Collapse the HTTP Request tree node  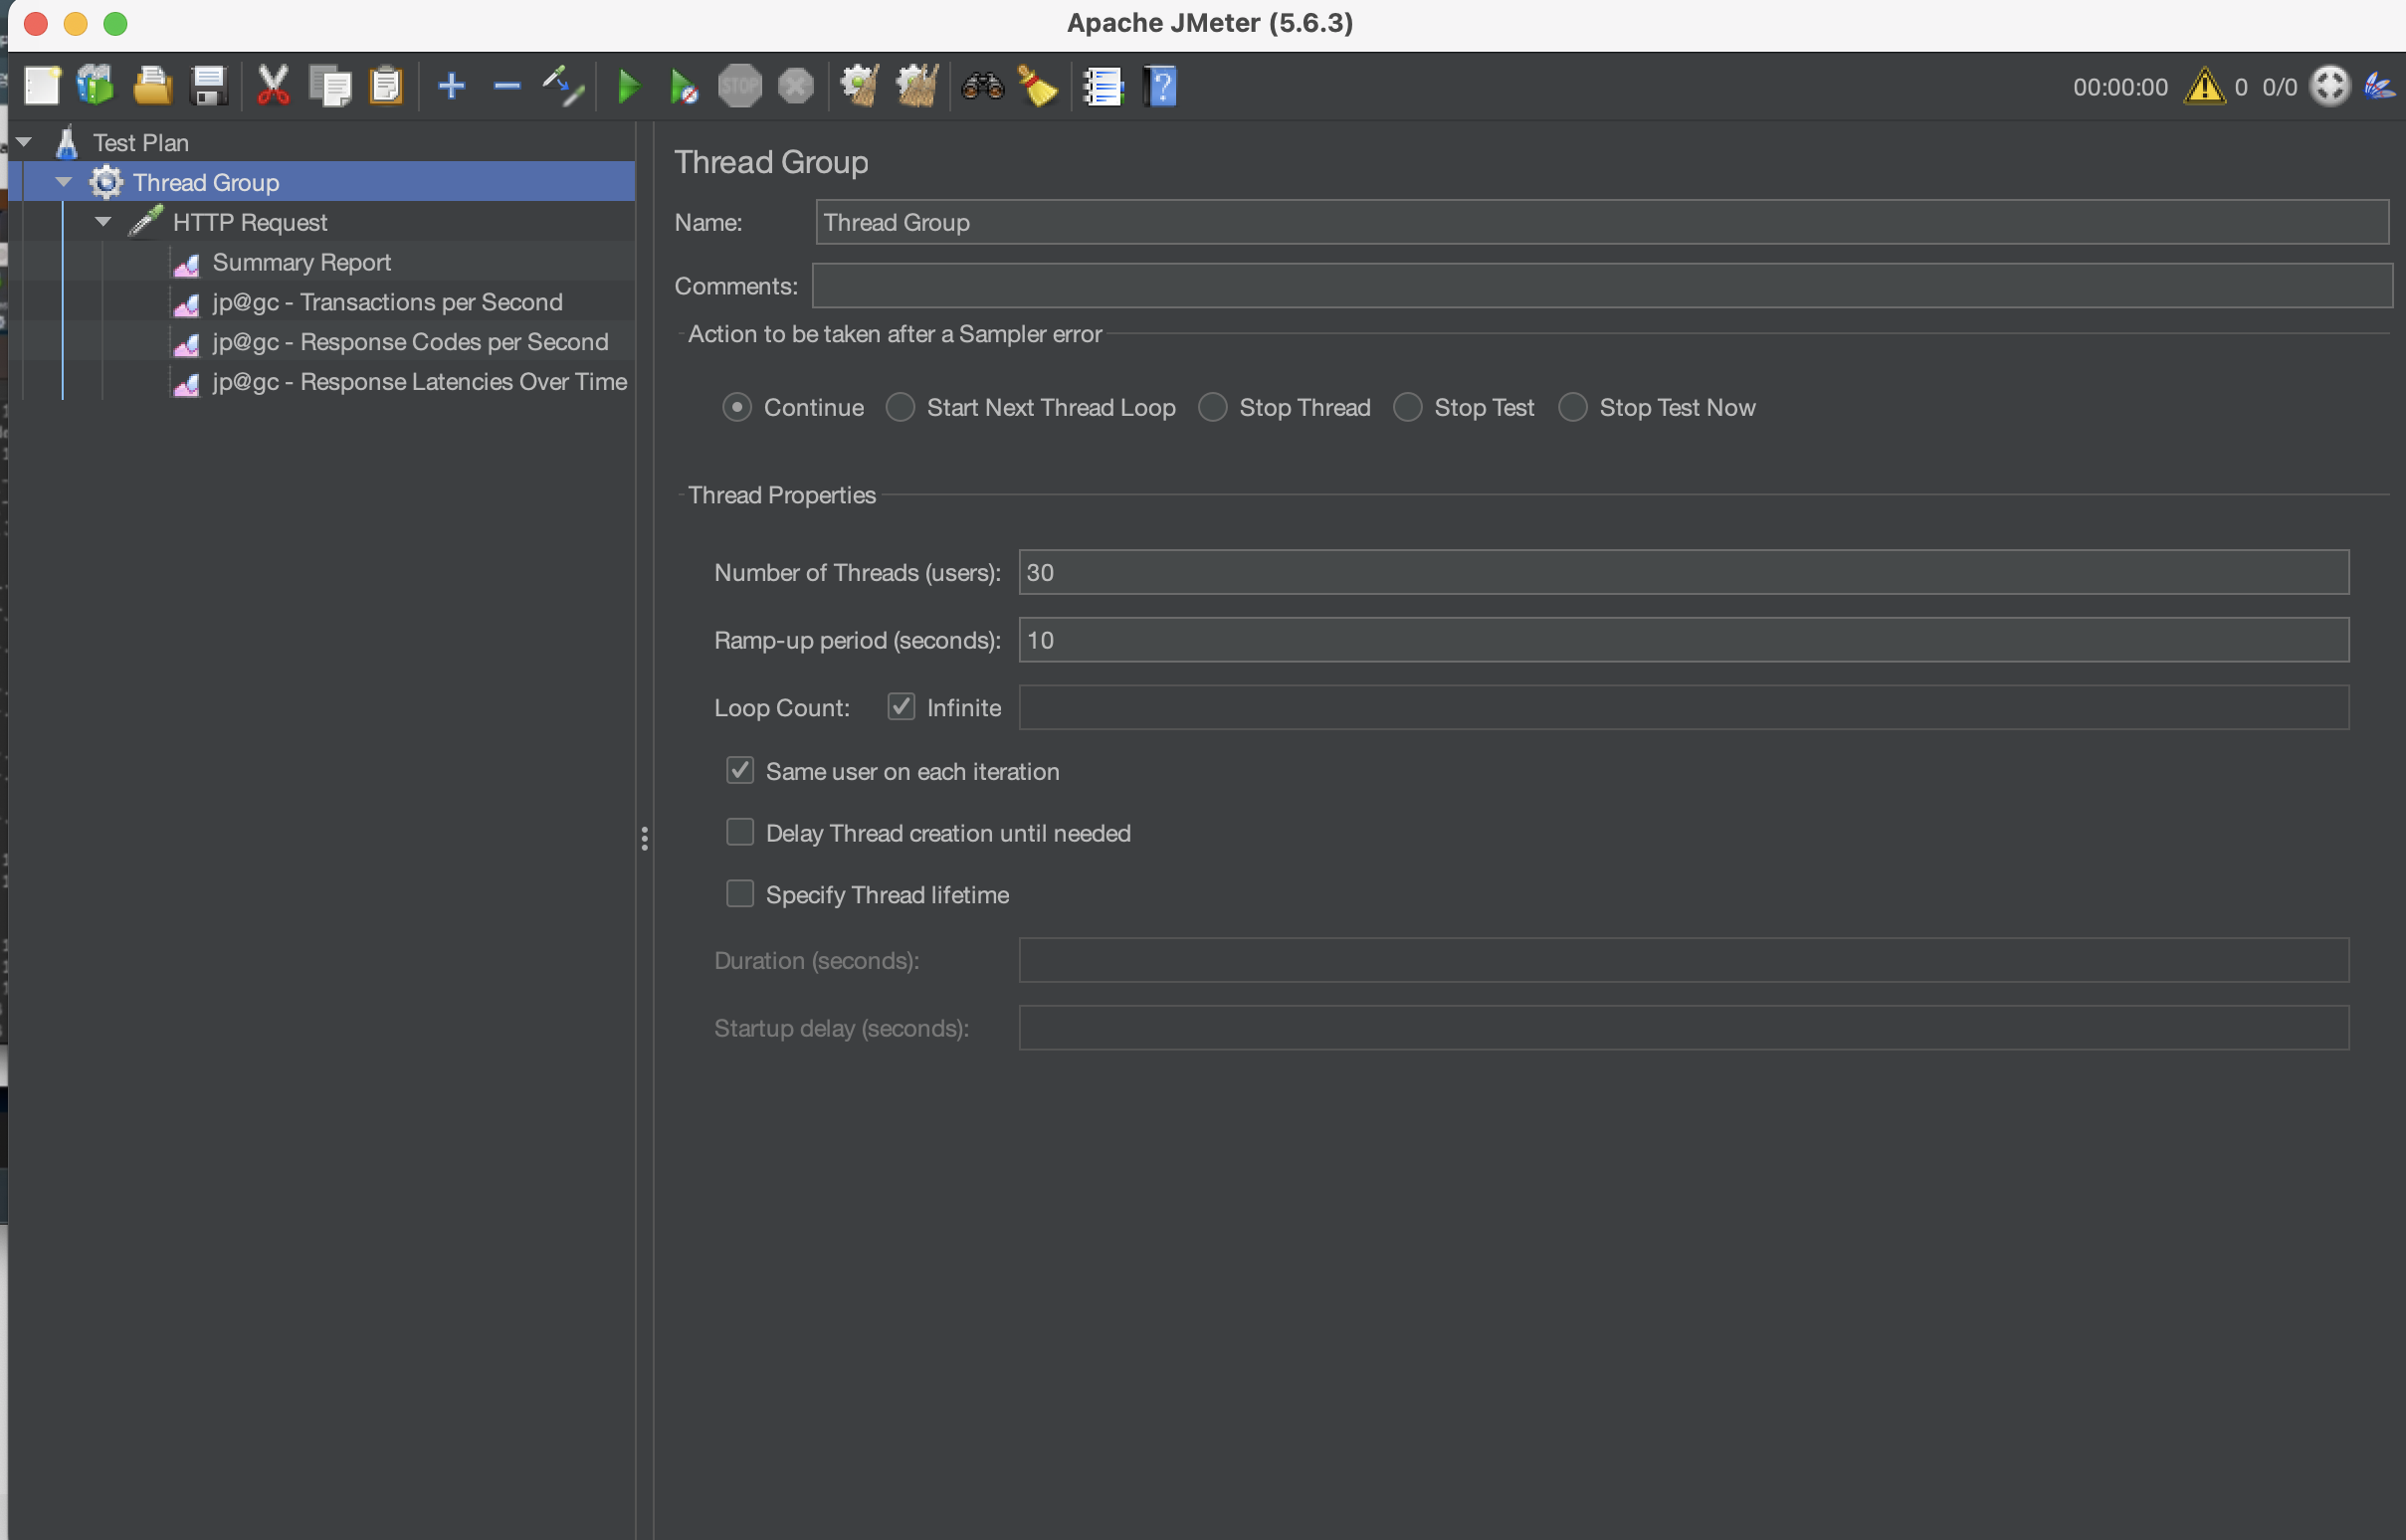pos(103,222)
